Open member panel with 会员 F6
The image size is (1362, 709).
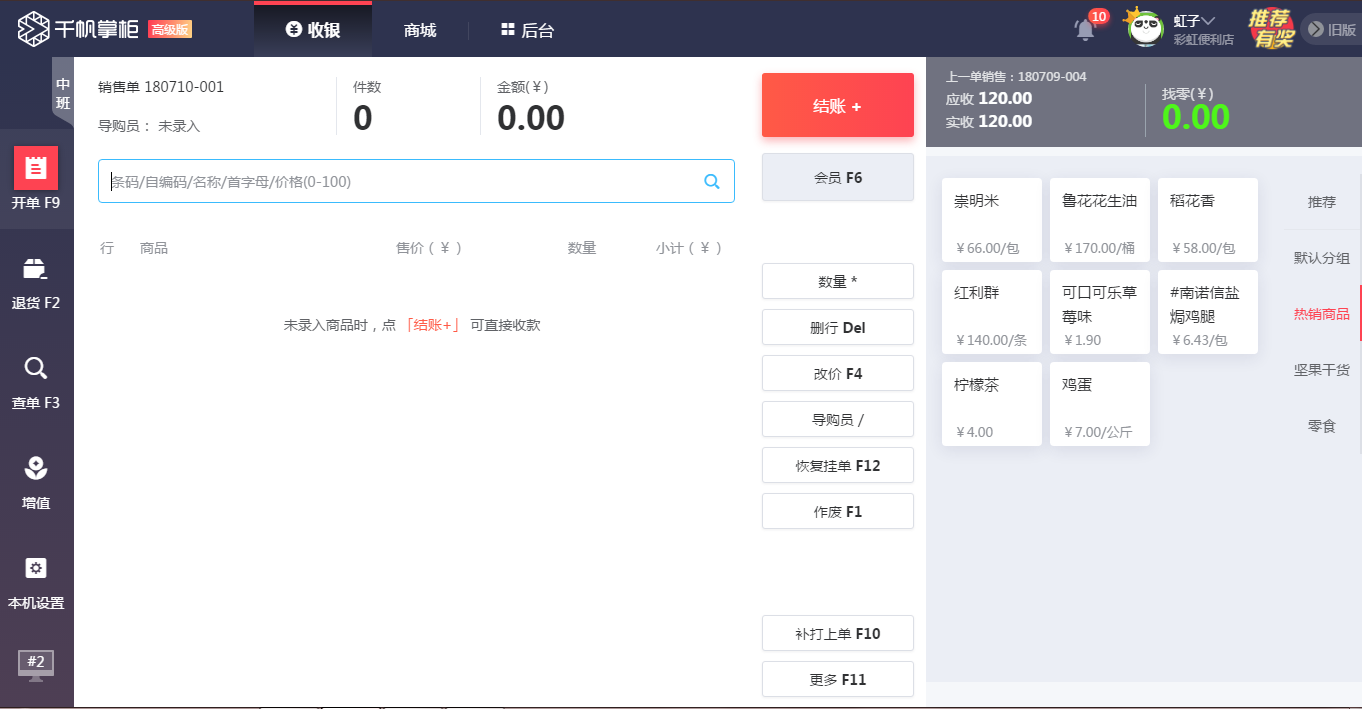[838, 176]
